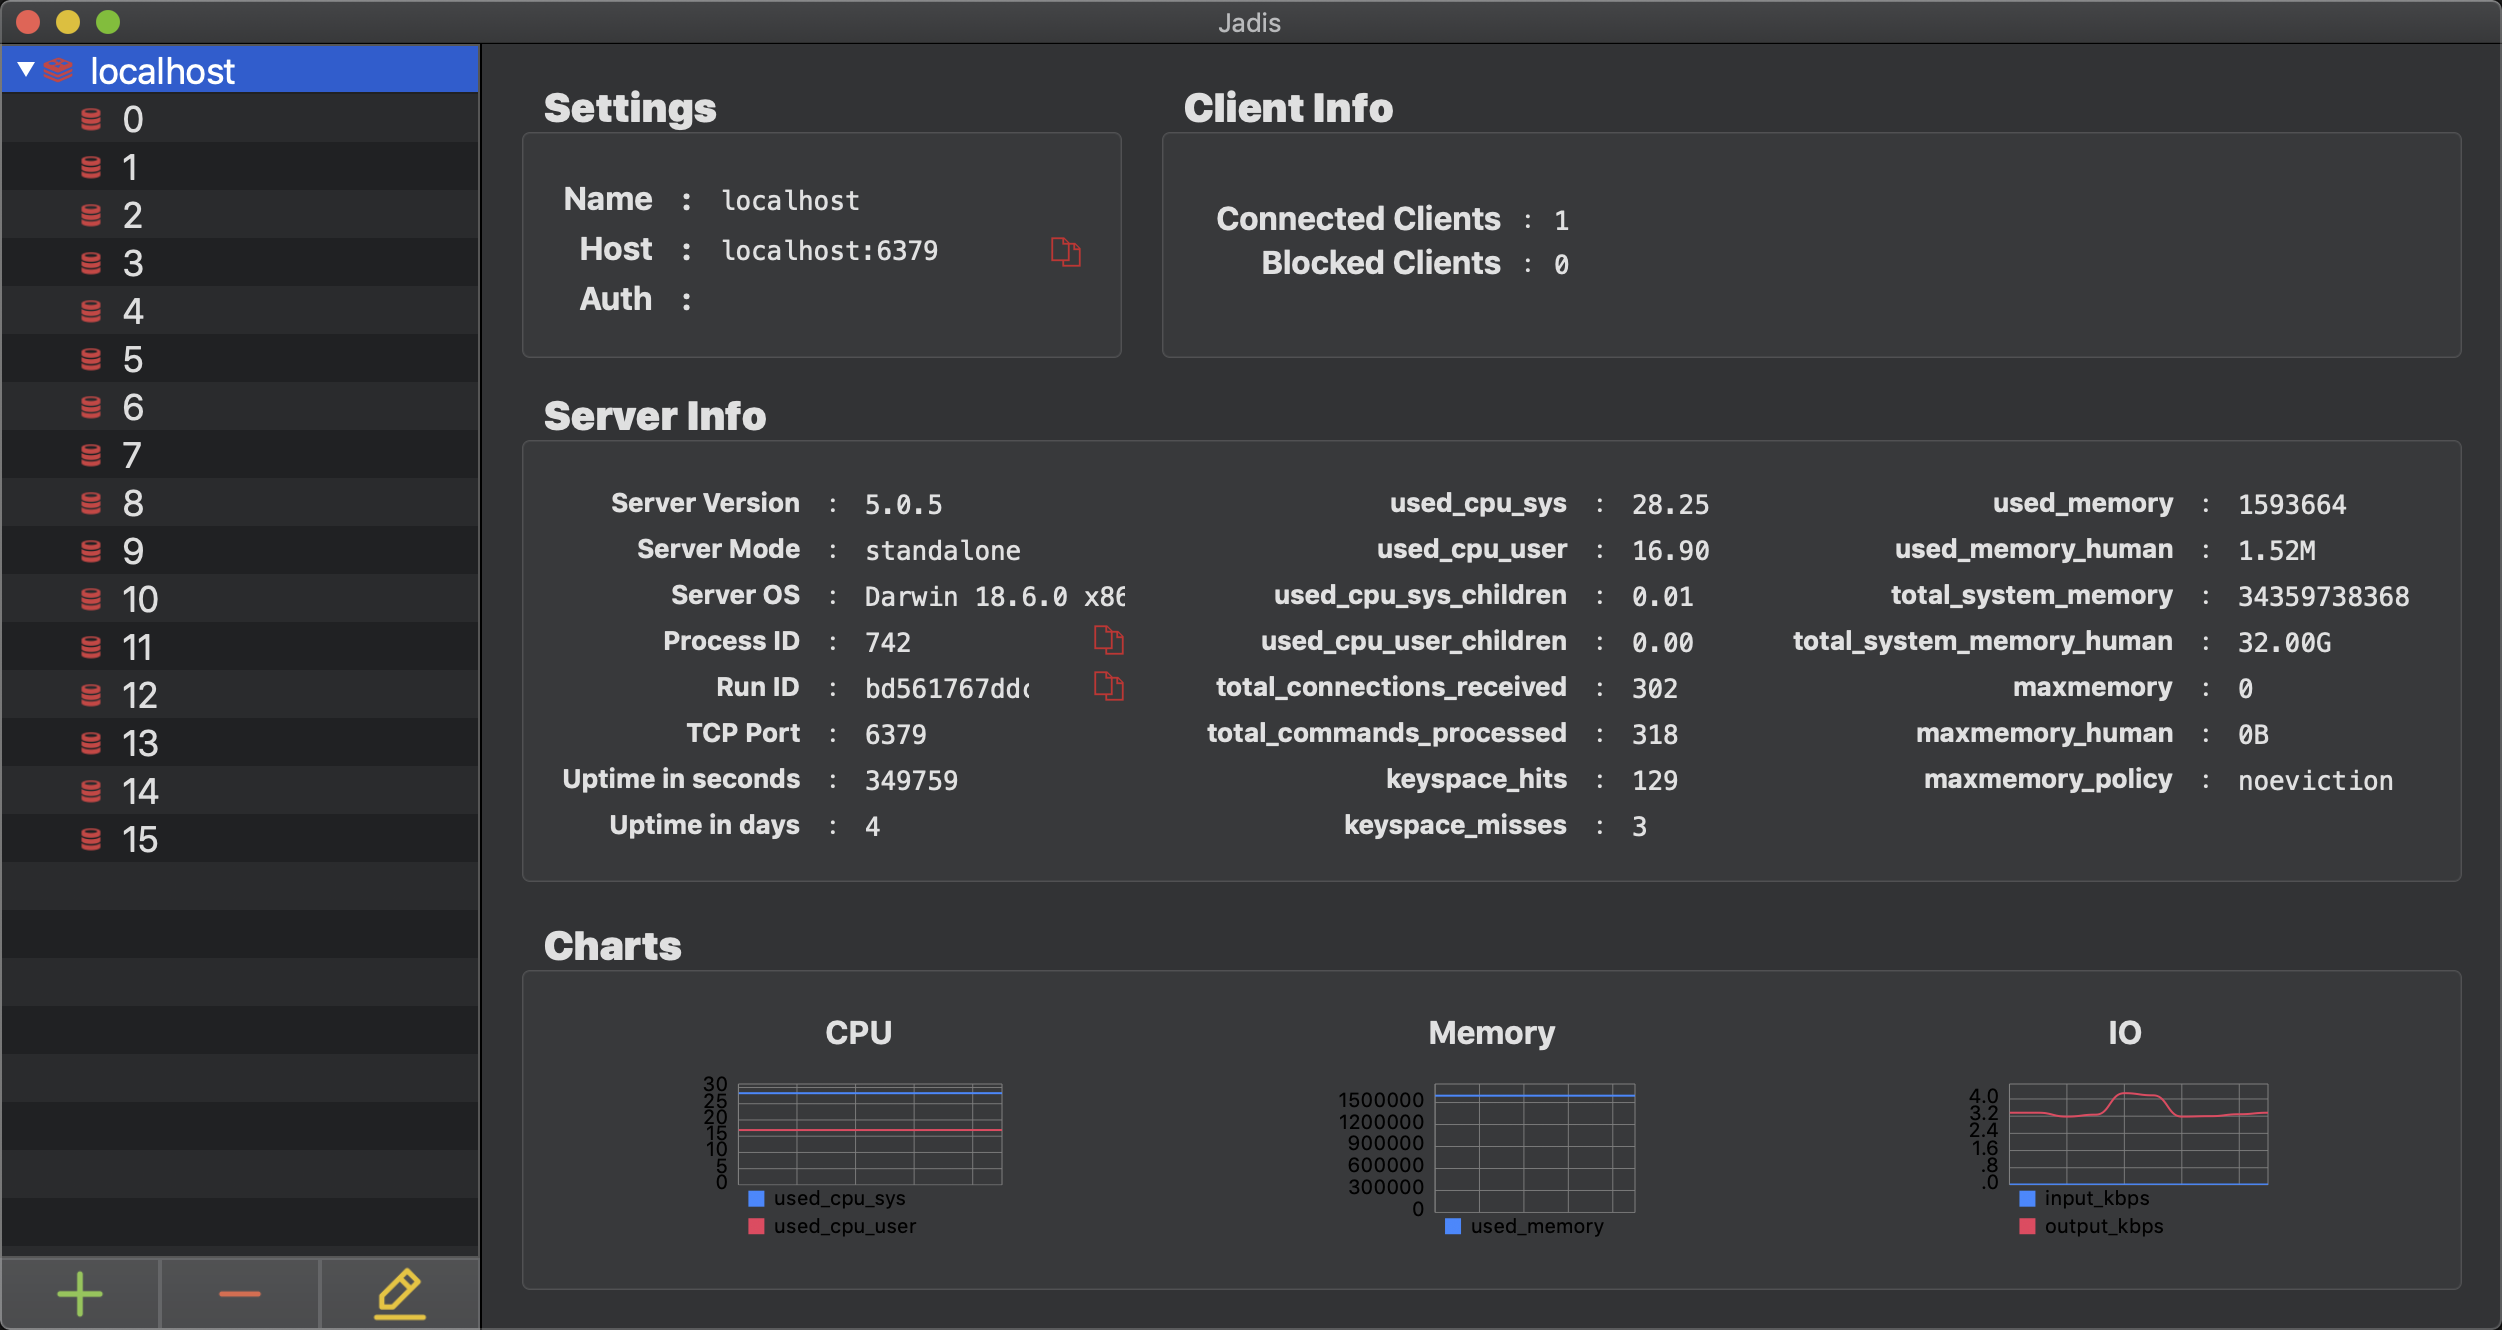The image size is (2502, 1330).
Task: Click the maxmemory_policy value noeviction
Action: 2315,780
